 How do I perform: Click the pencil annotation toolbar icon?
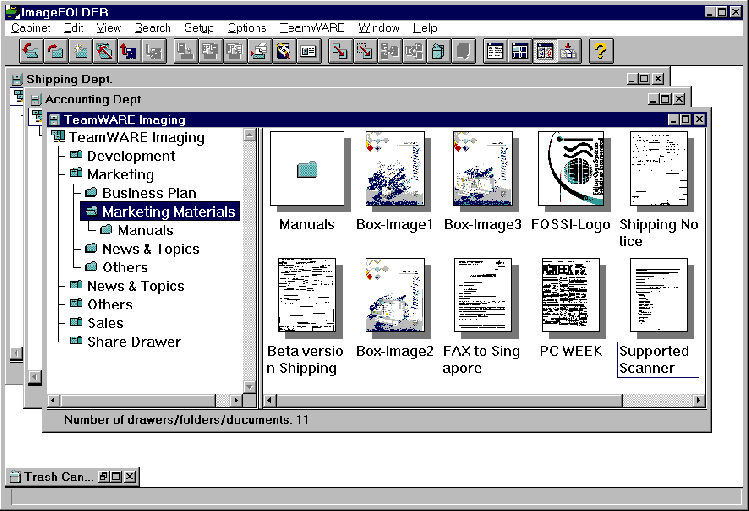pos(283,51)
